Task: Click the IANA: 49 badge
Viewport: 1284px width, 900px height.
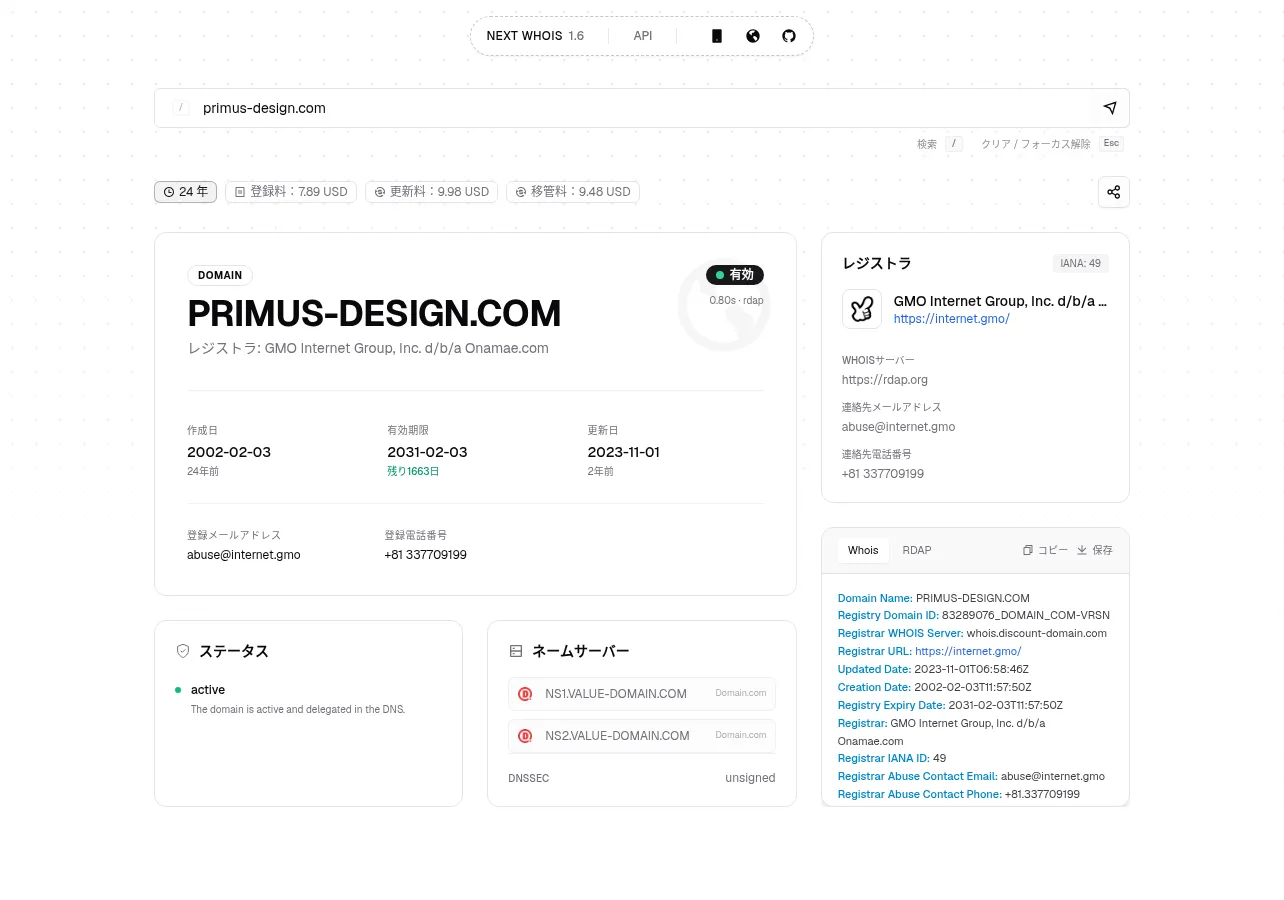Action: pyautogui.click(x=1081, y=263)
